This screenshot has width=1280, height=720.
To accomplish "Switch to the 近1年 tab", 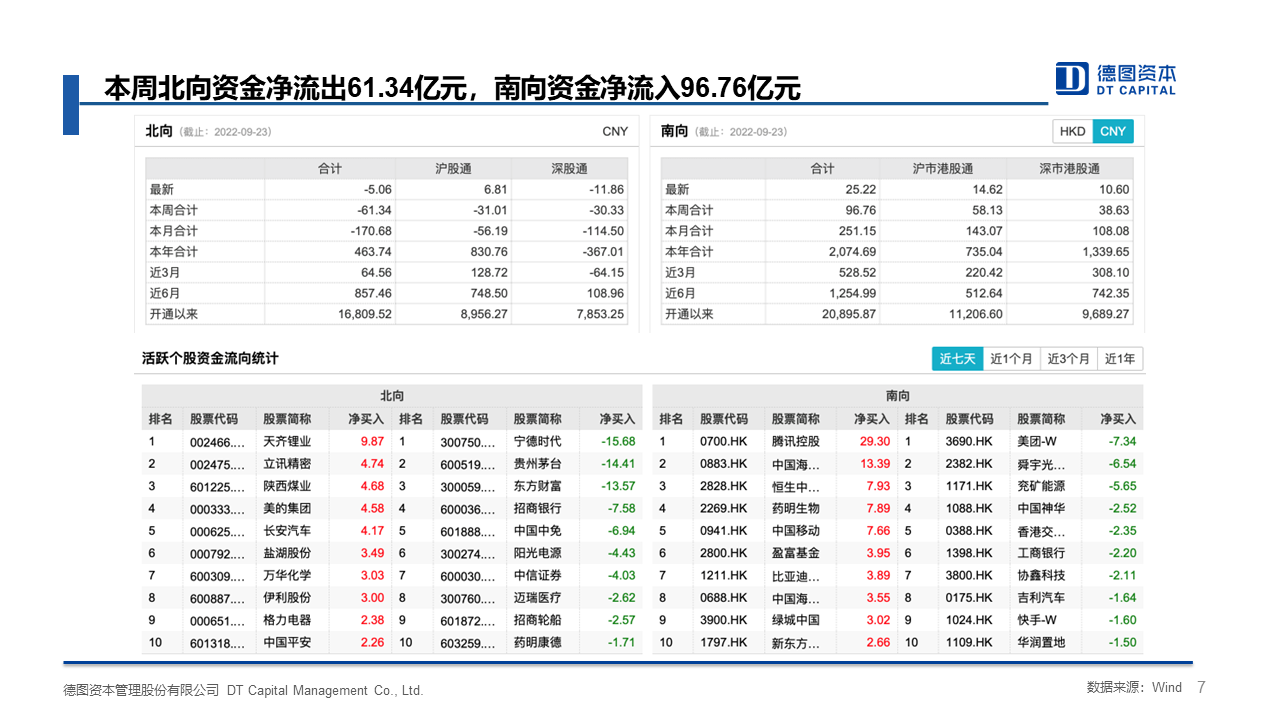I will (1119, 358).
